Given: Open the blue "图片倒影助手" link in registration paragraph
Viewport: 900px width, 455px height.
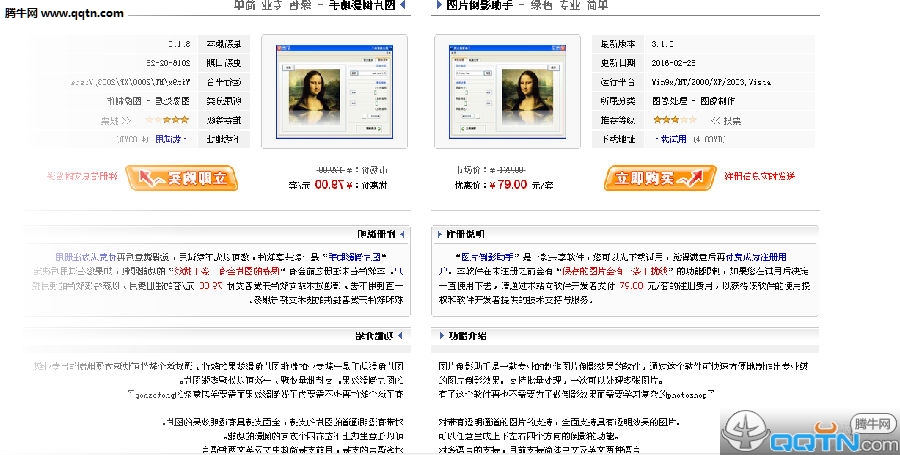Looking at the screenshot, I should 488,257.
